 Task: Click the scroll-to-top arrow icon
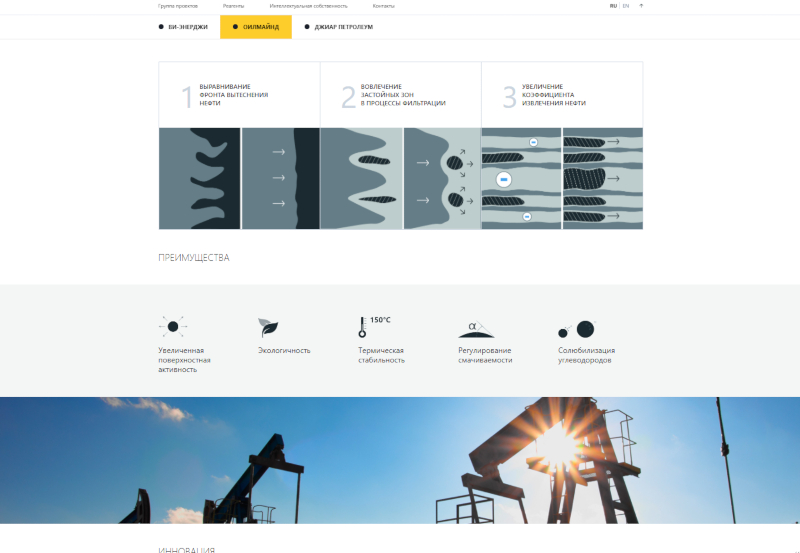pyautogui.click(x=641, y=6)
